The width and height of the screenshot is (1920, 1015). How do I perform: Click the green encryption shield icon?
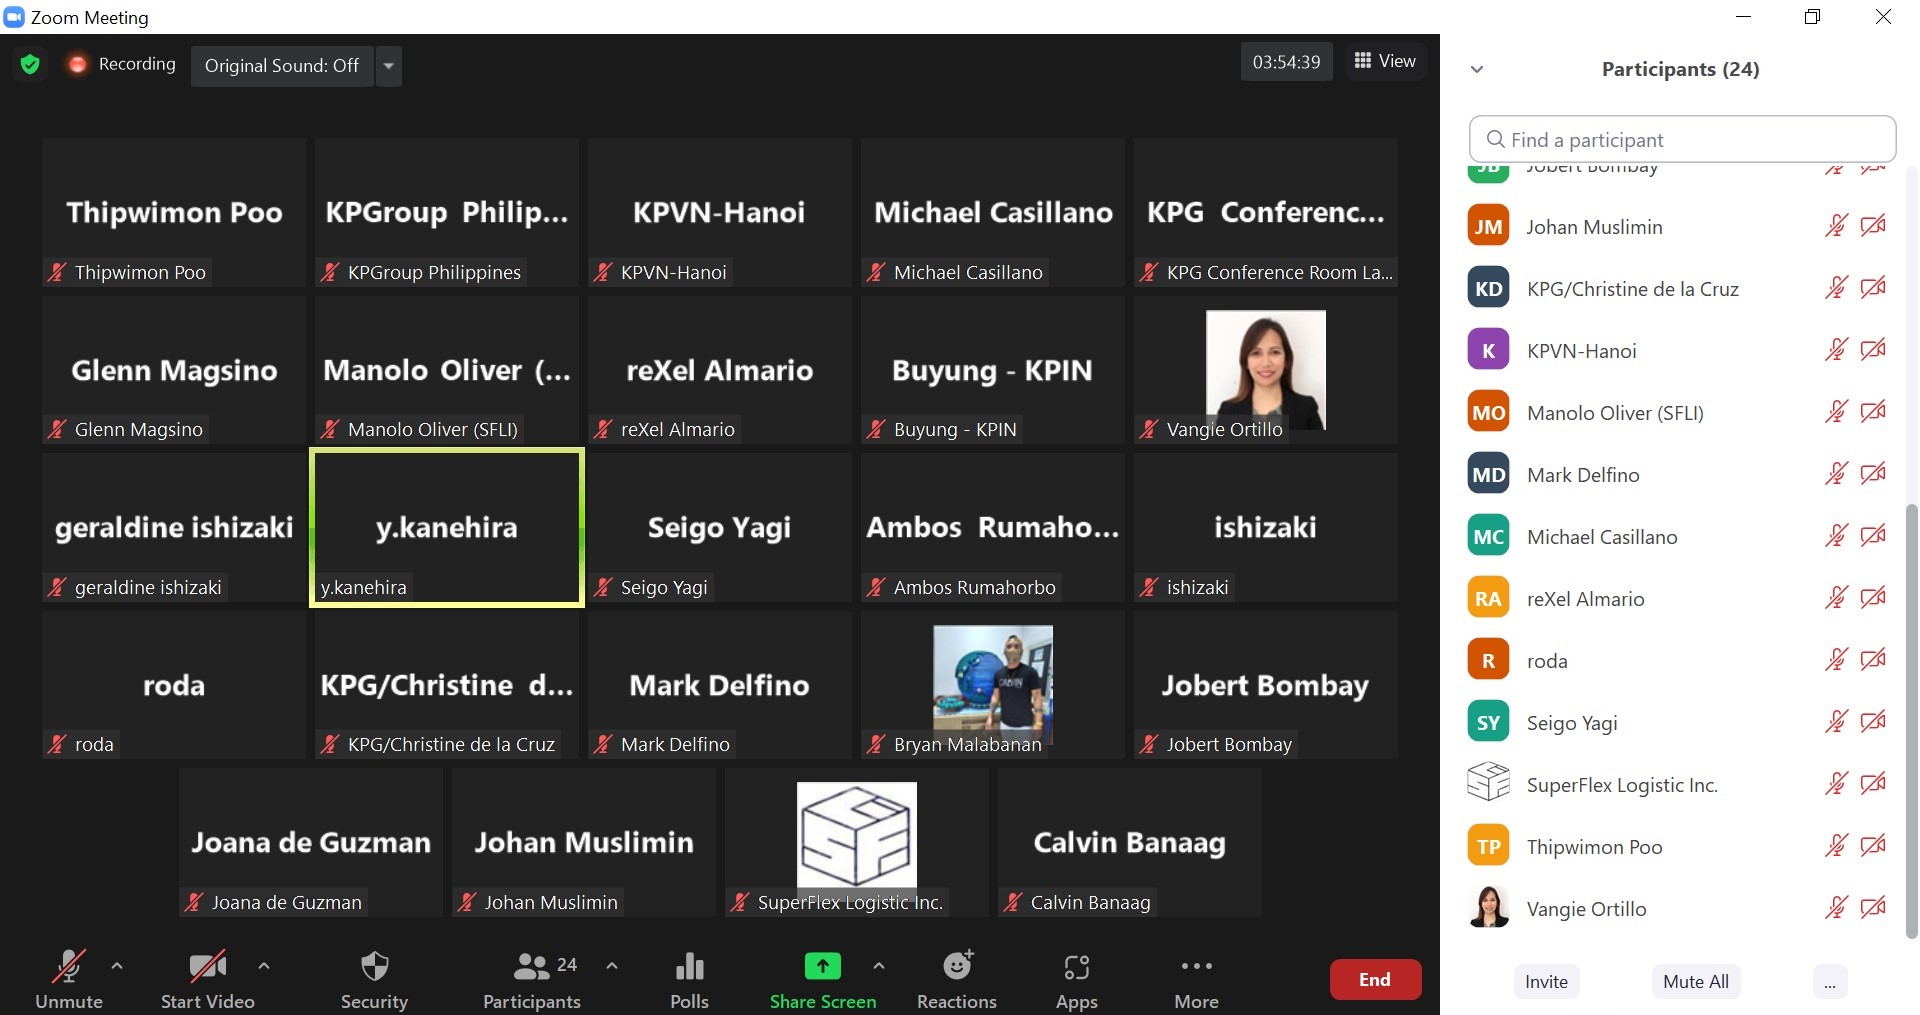coord(30,65)
